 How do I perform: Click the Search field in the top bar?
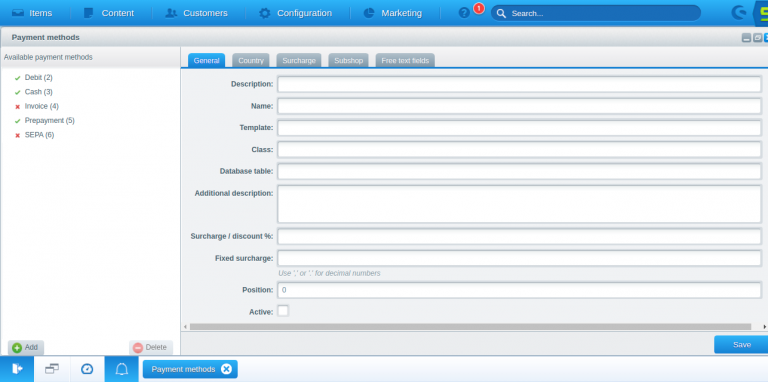click(596, 13)
